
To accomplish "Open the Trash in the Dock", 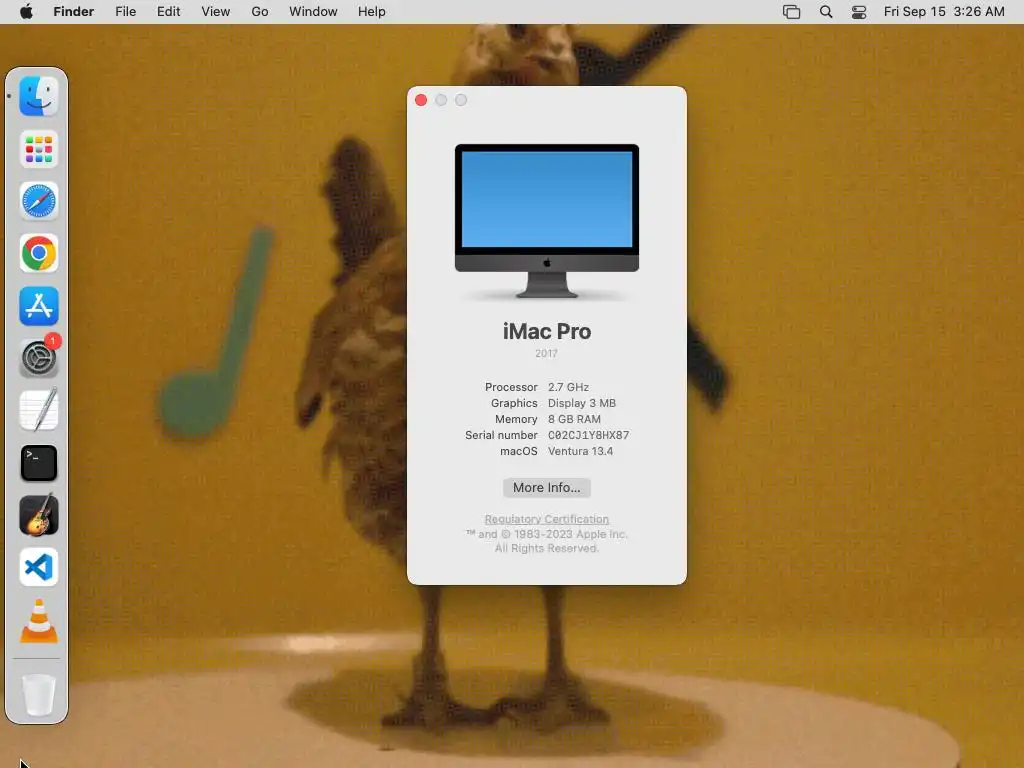I will [x=39, y=694].
